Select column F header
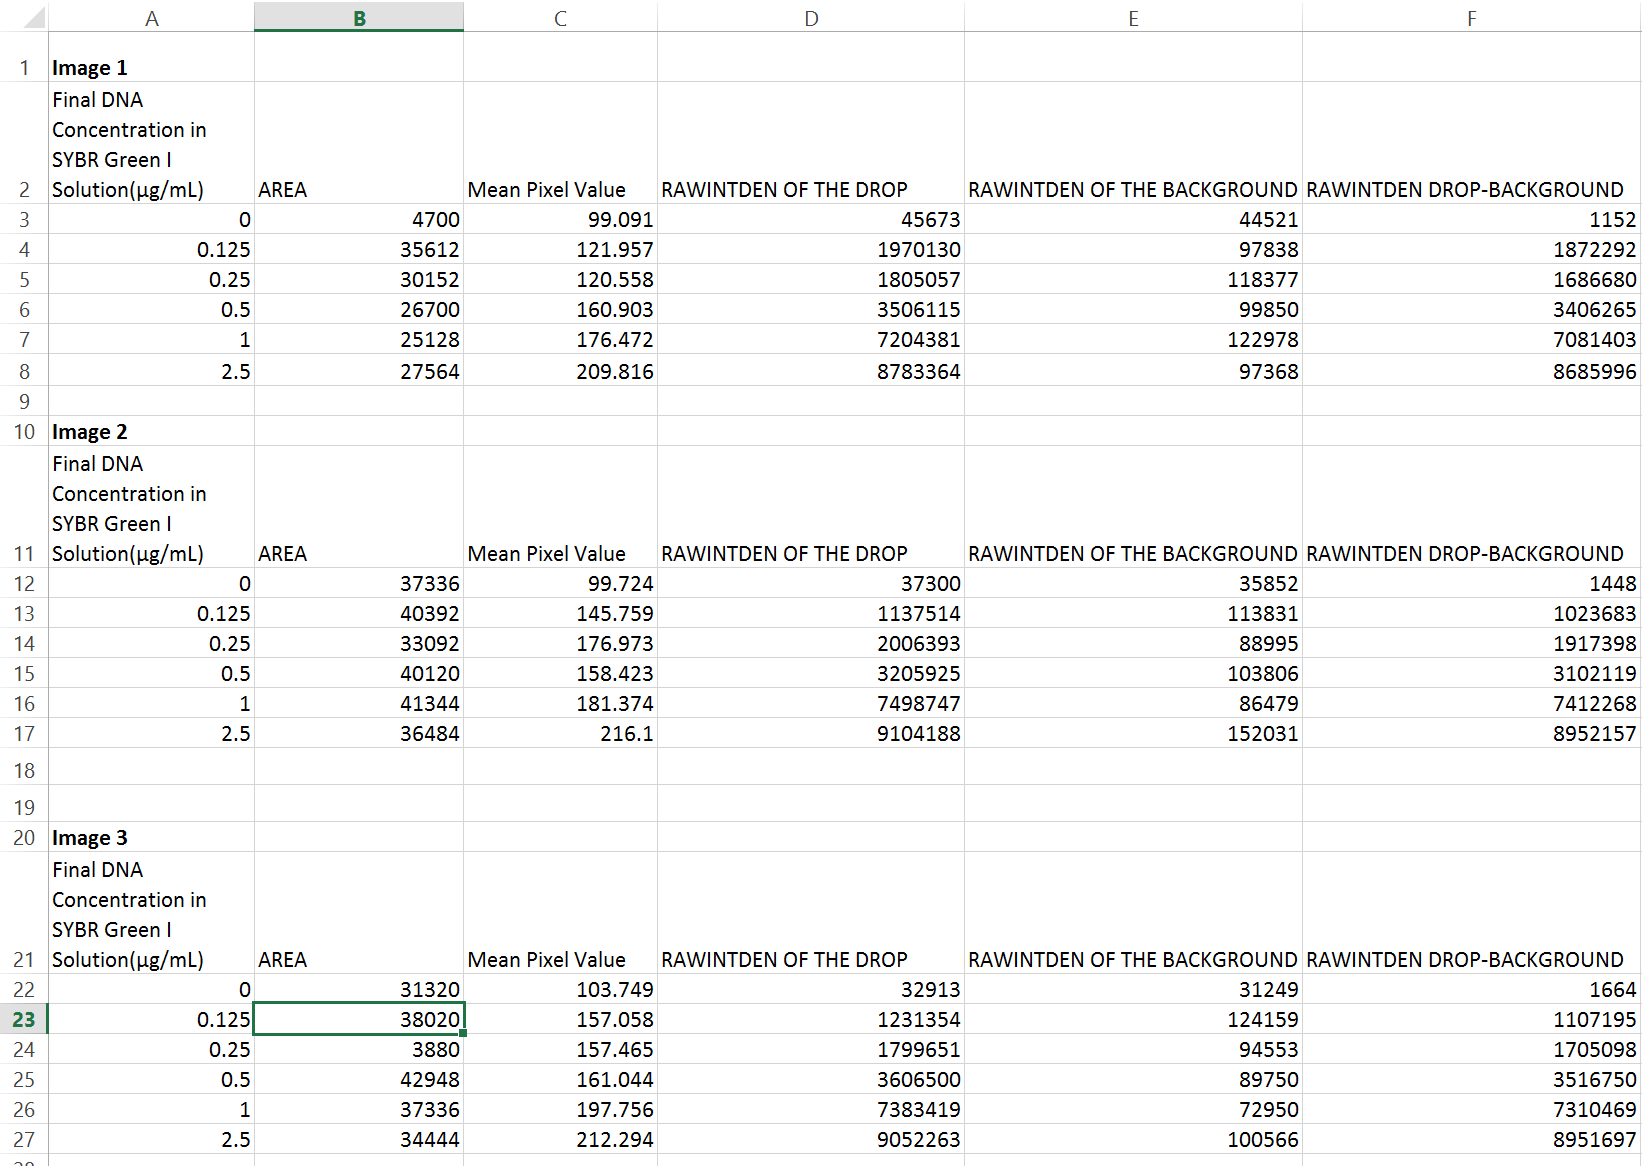 click(1471, 18)
